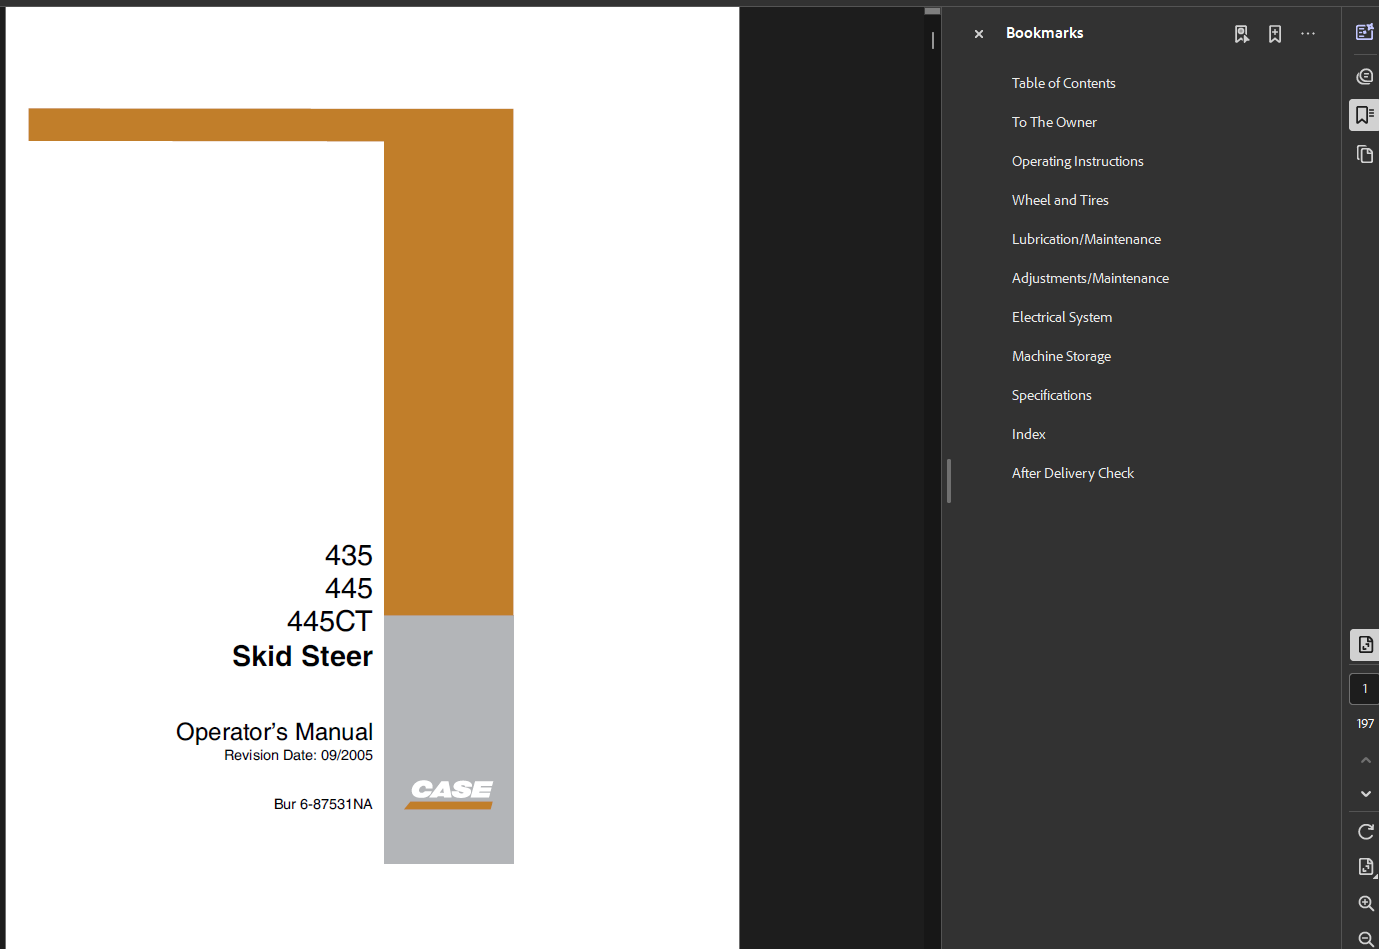Select the Lubrication/Maintenance bookmark

(1086, 239)
